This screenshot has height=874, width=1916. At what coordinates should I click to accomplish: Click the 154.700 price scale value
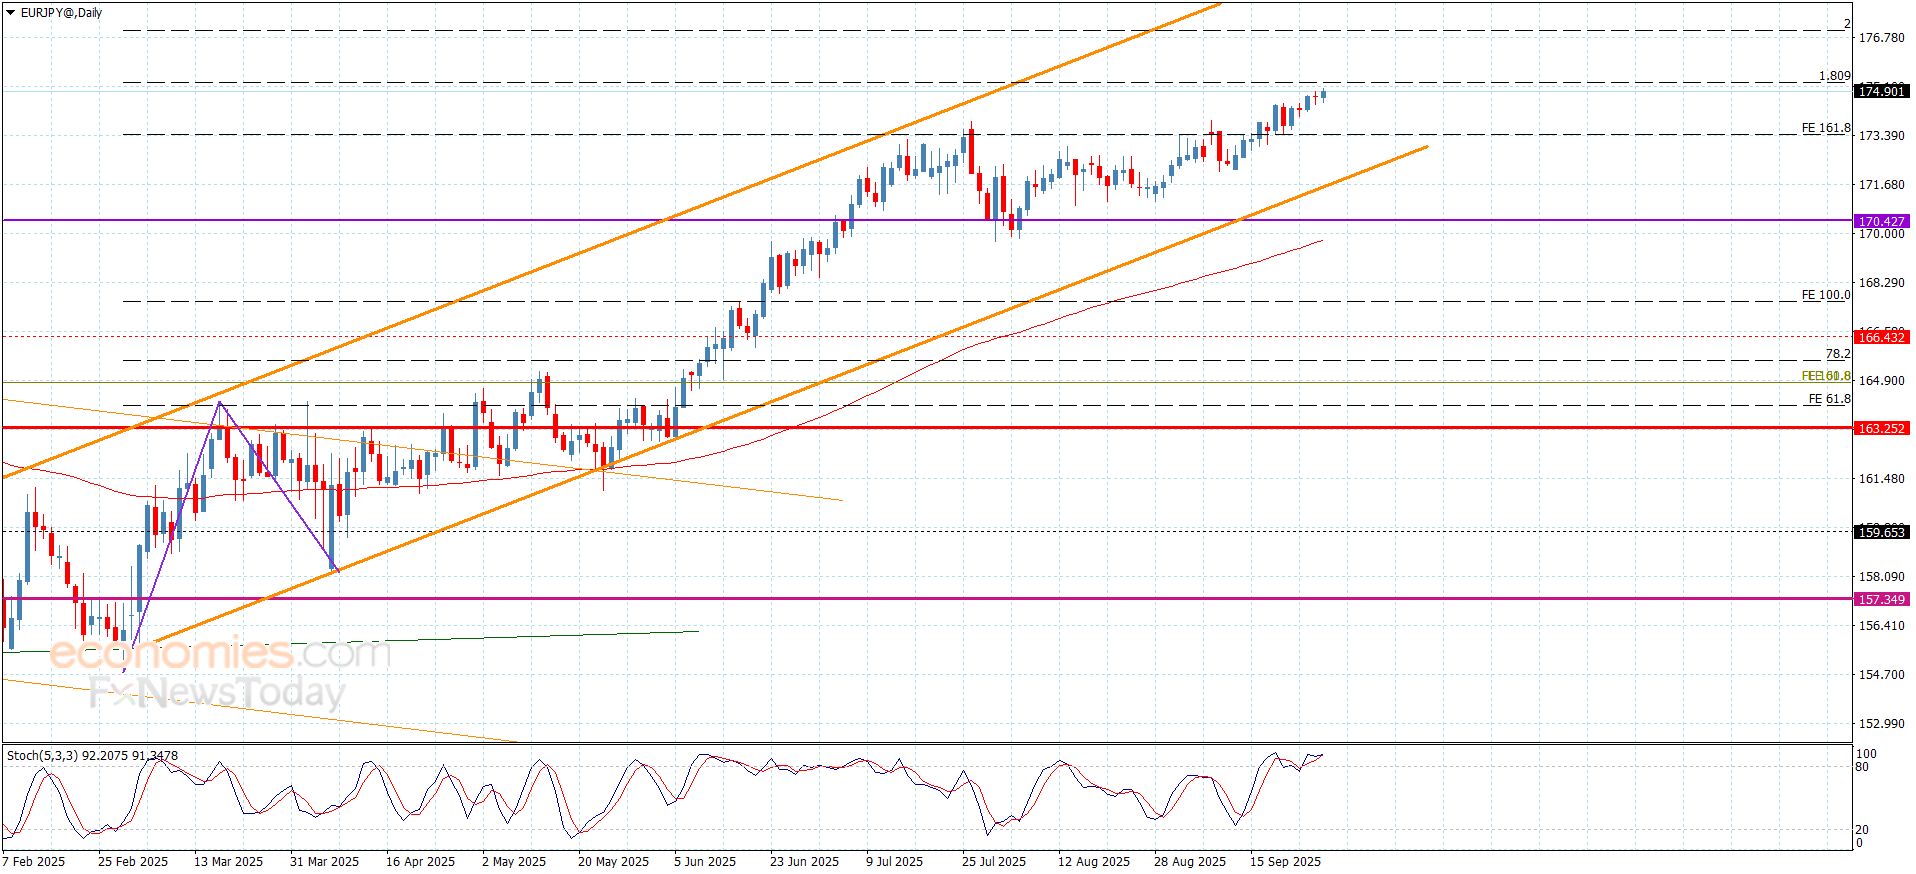tap(1881, 675)
